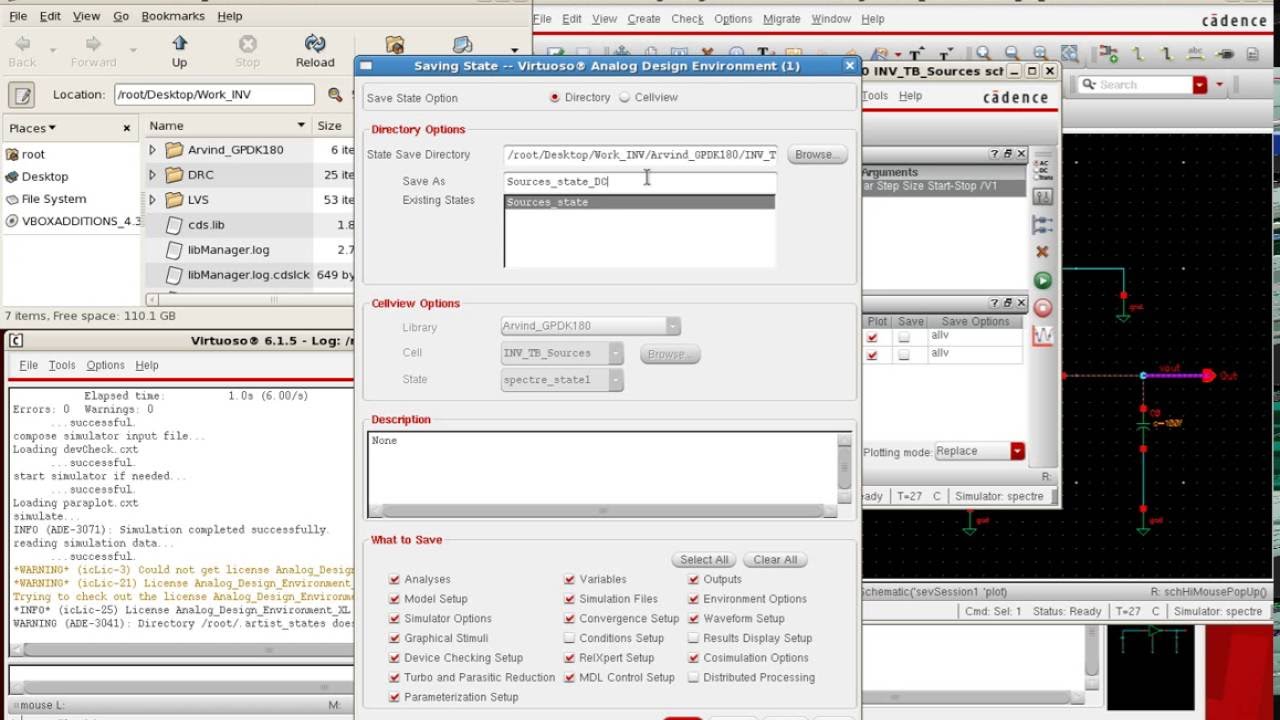The width and height of the screenshot is (1280, 720).
Task: Sort file list by Name column
Action: coord(228,125)
